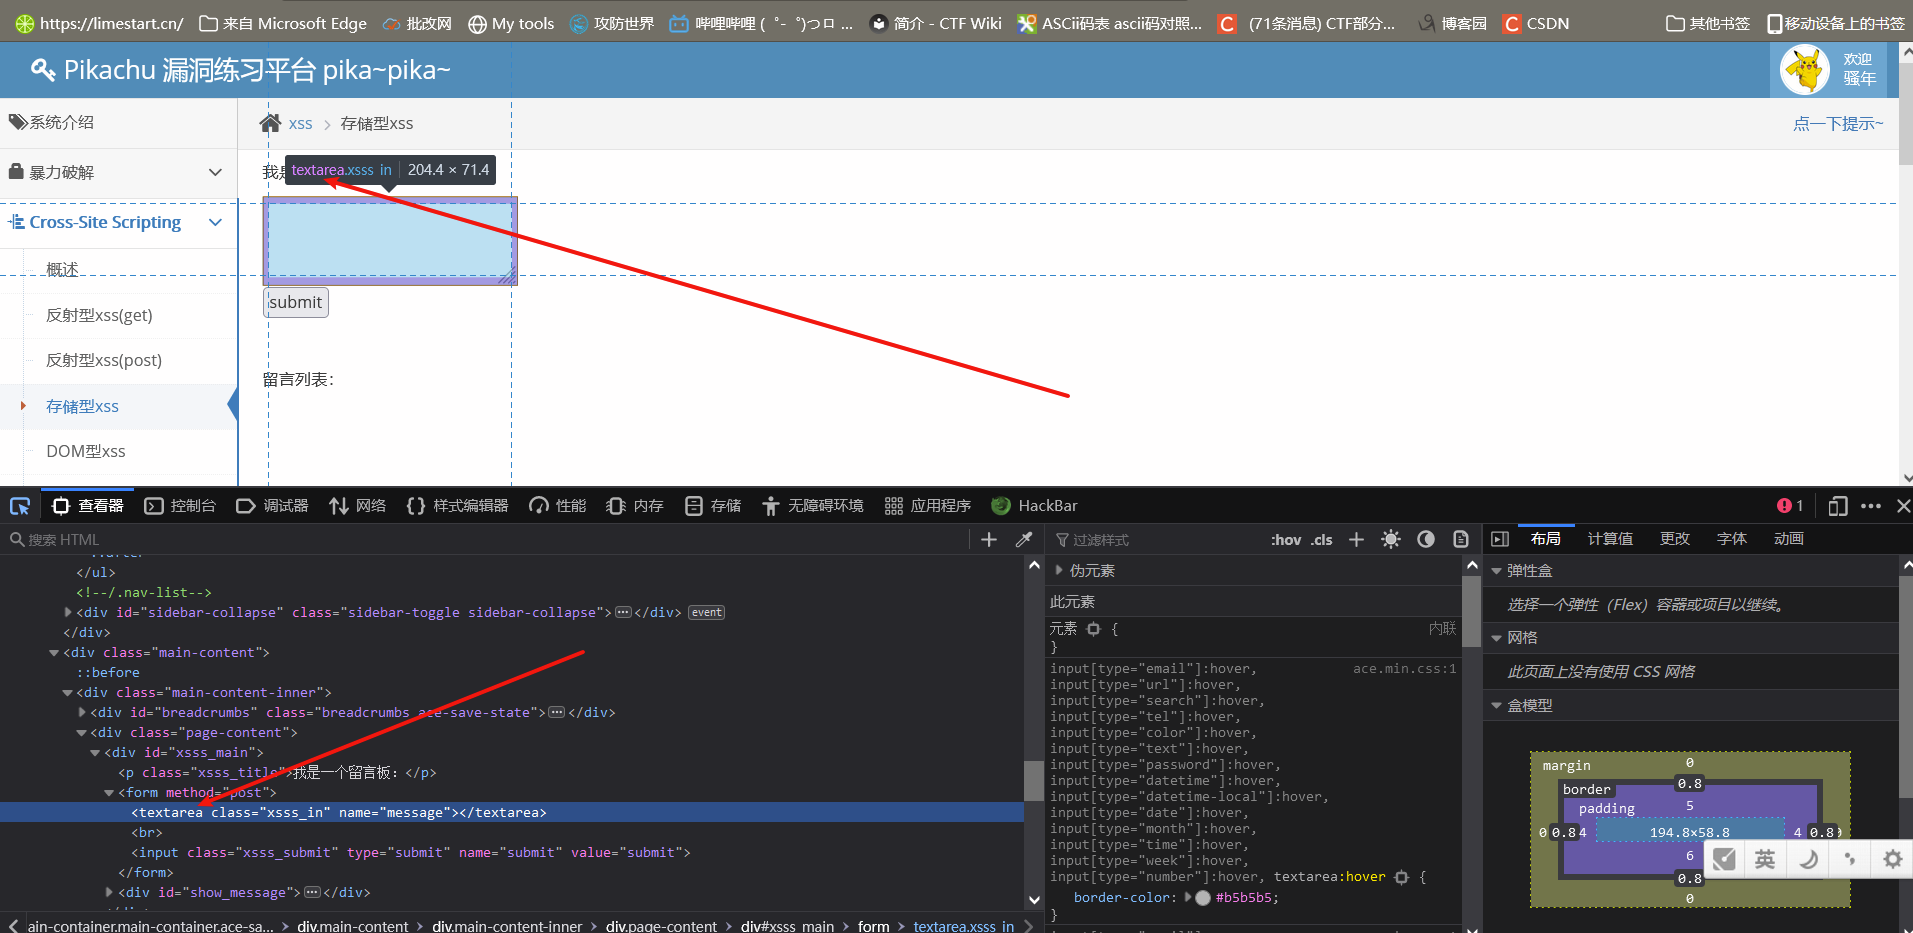
Task: Click the event badge on sidebar-collapse
Action: 707,613
